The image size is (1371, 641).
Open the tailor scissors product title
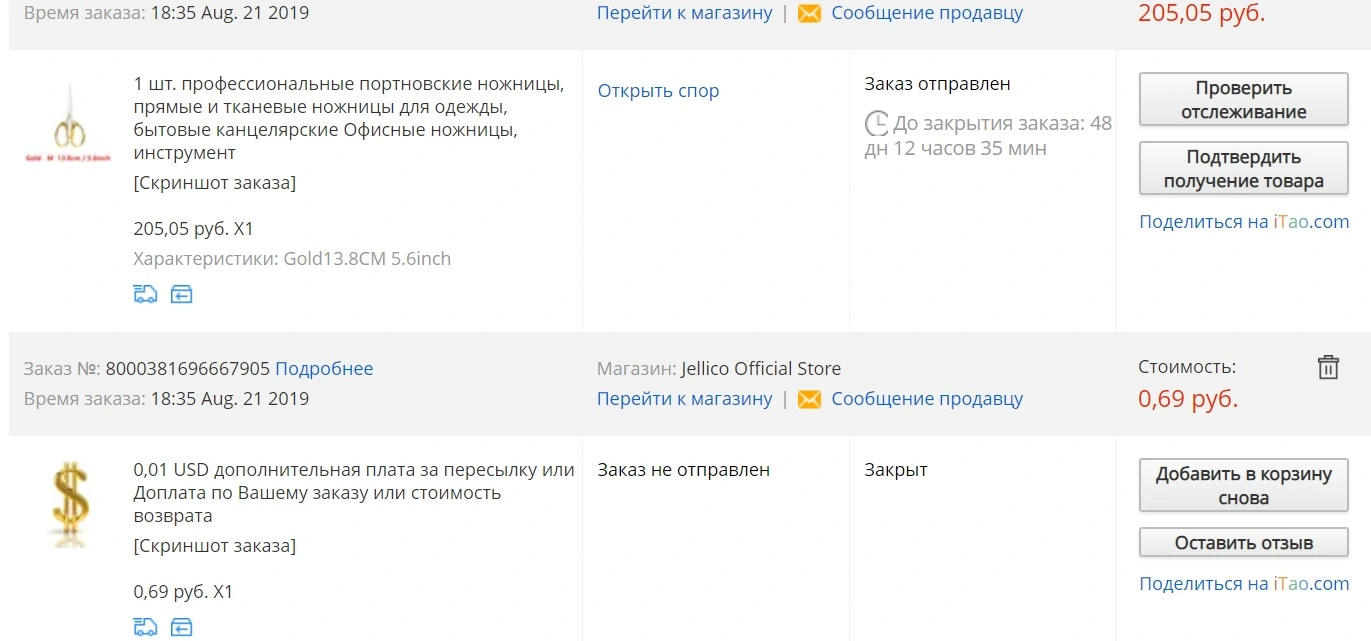click(349, 118)
